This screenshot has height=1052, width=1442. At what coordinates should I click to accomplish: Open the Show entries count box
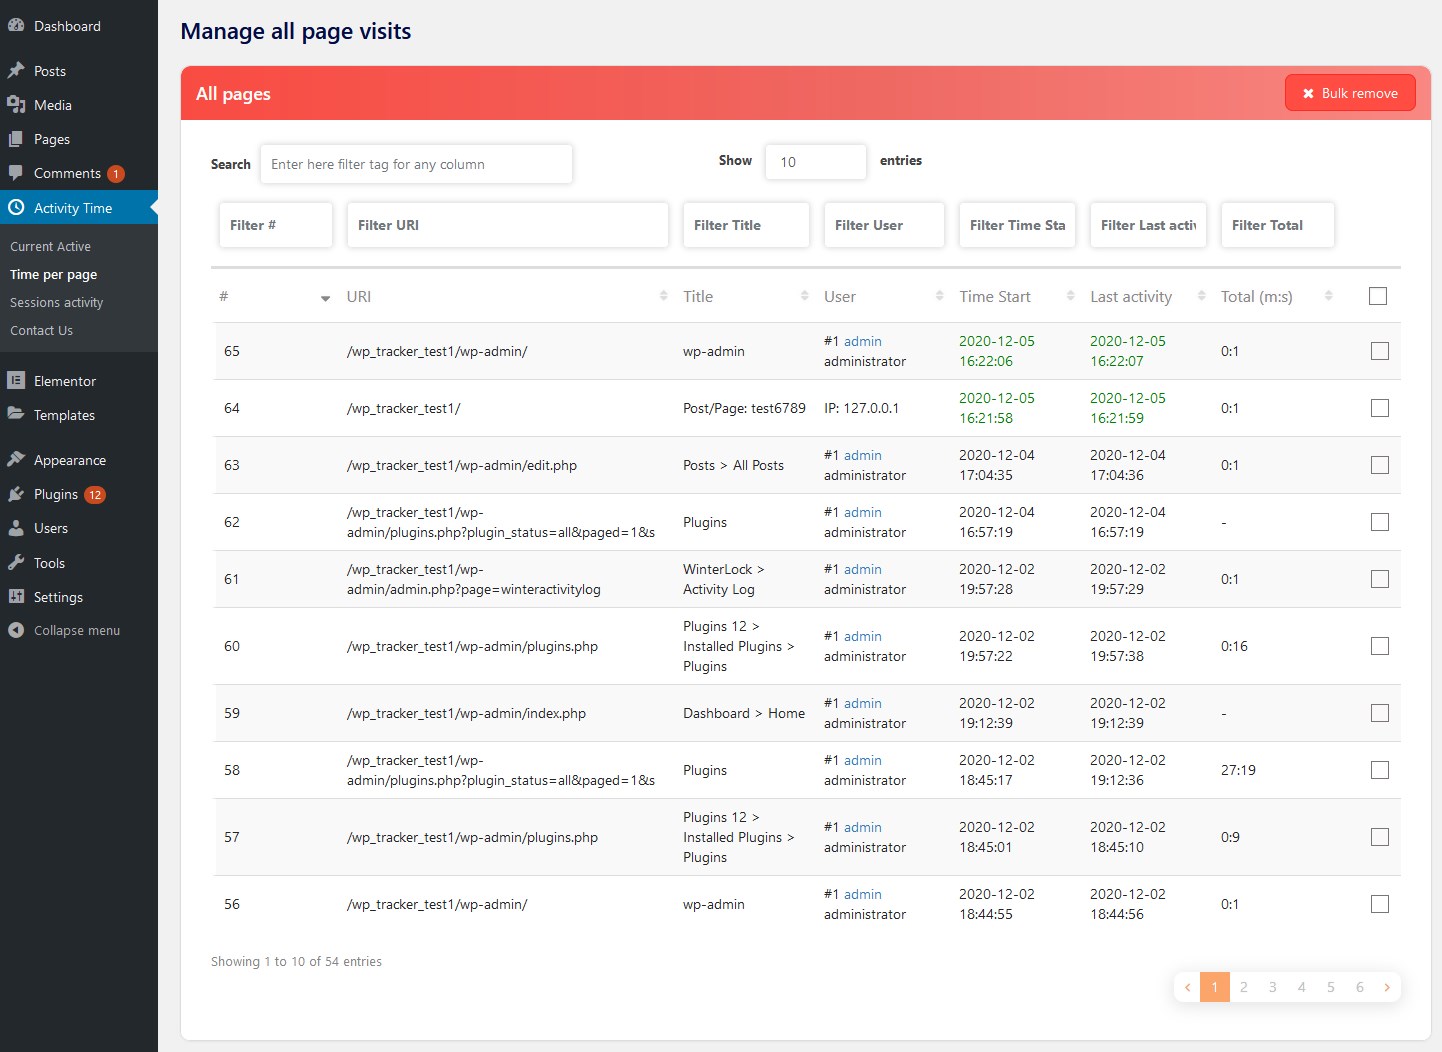coord(815,162)
